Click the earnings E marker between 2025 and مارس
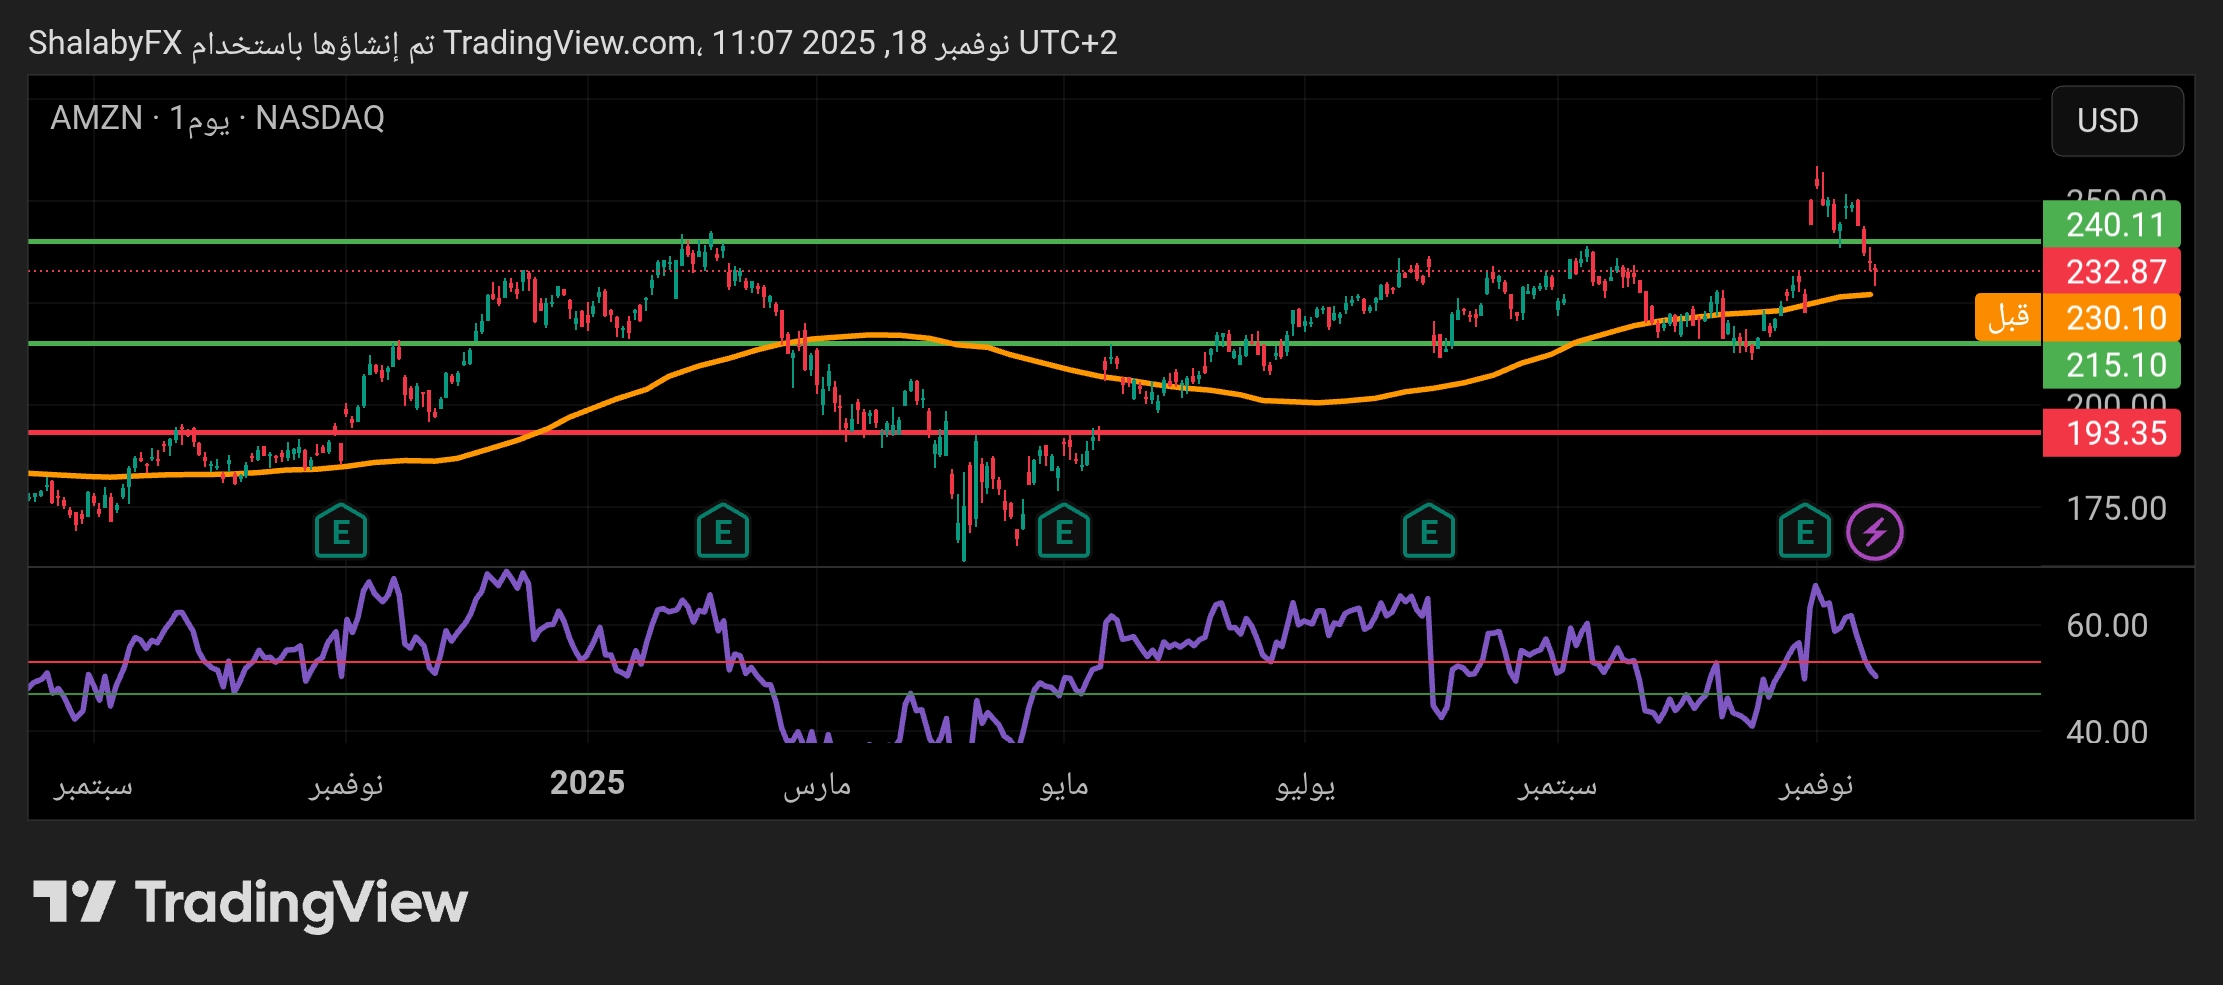The height and width of the screenshot is (985, 2223). pyautogui.click(x=722, y=532)
